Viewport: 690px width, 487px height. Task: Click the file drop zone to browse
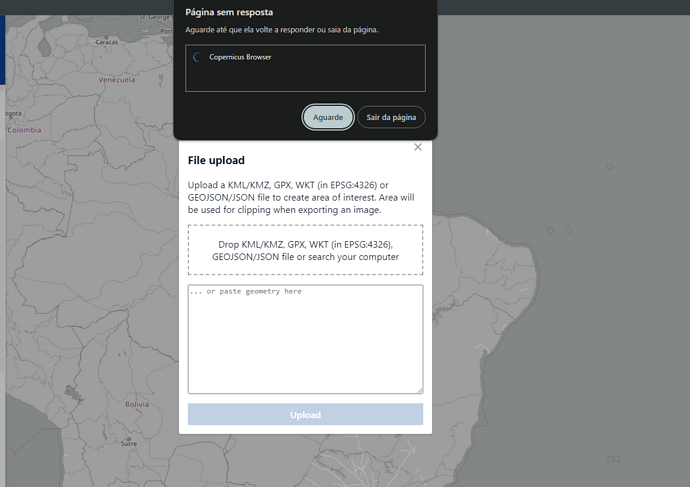(305, 250)
